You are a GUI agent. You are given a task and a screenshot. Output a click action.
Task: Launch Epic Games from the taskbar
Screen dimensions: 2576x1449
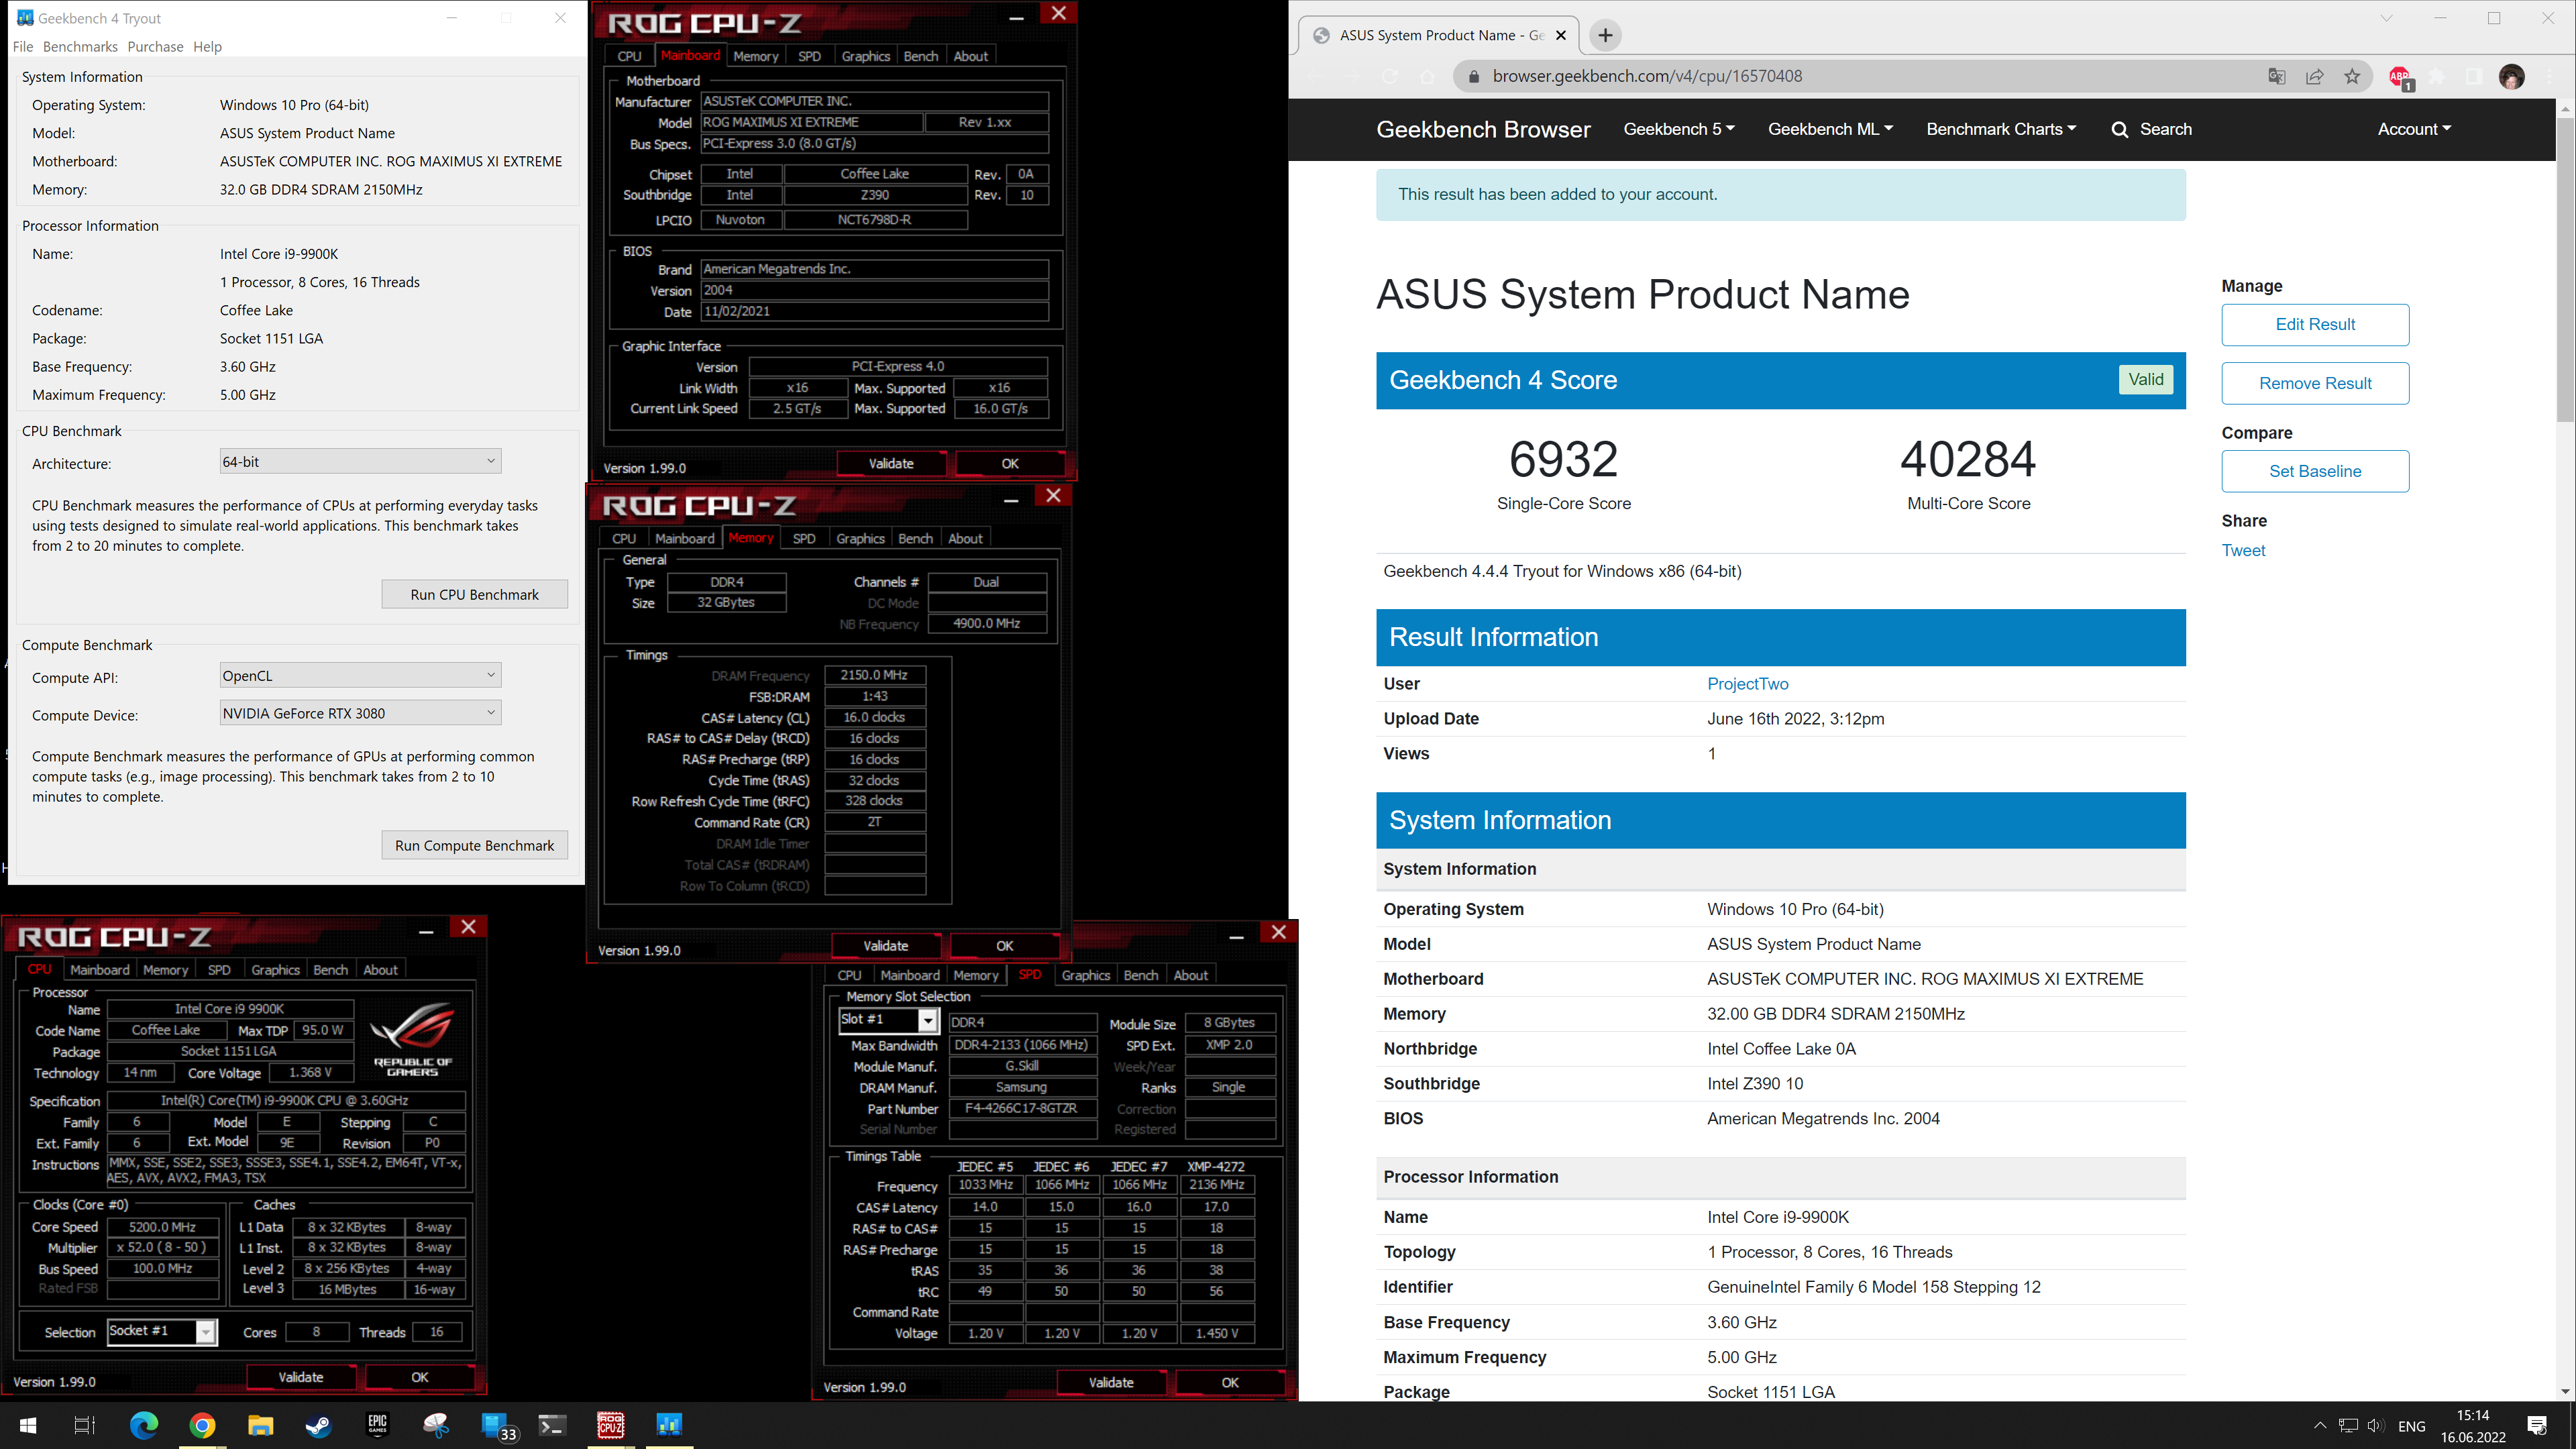[x=377, y=1425]
